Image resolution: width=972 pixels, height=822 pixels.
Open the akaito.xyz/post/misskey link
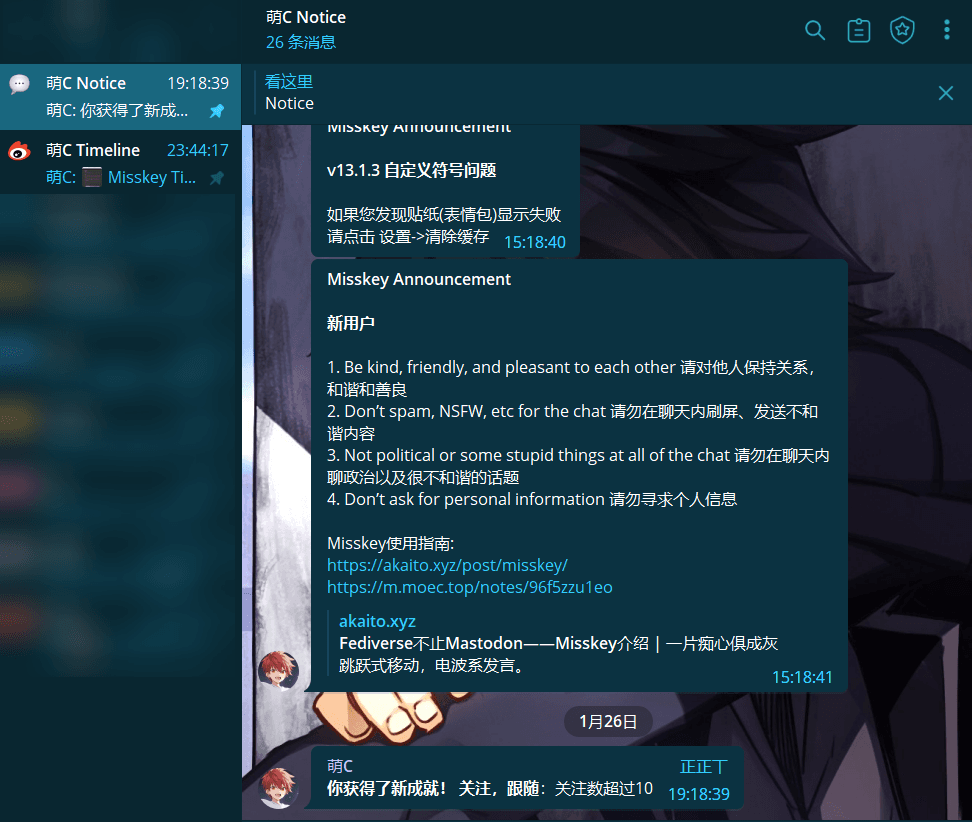pyautogui.click(x=448, y=565)
